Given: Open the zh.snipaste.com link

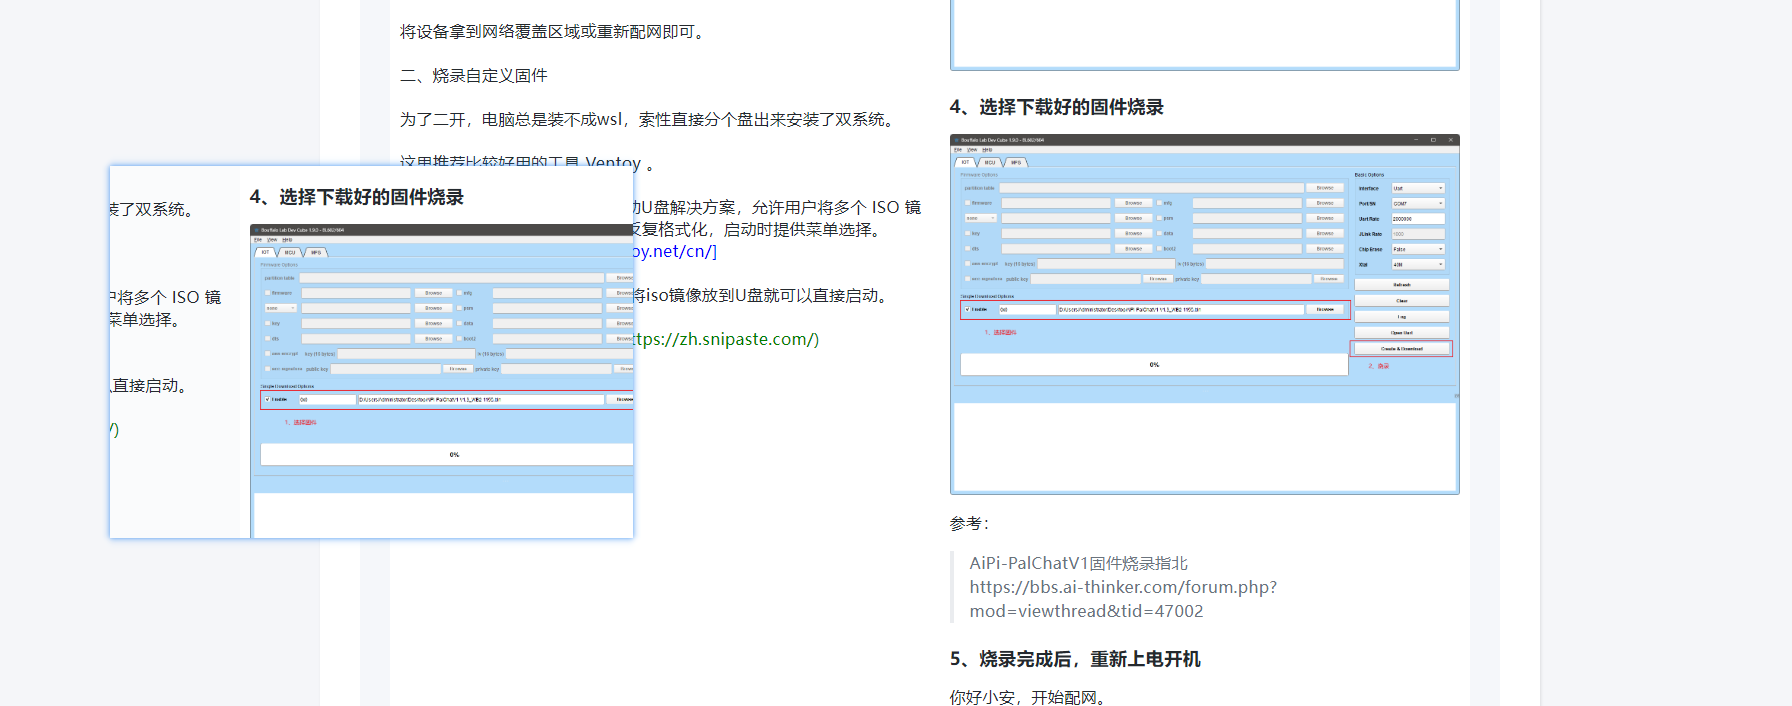Looking at the screenshot, I should coord(726,339).
